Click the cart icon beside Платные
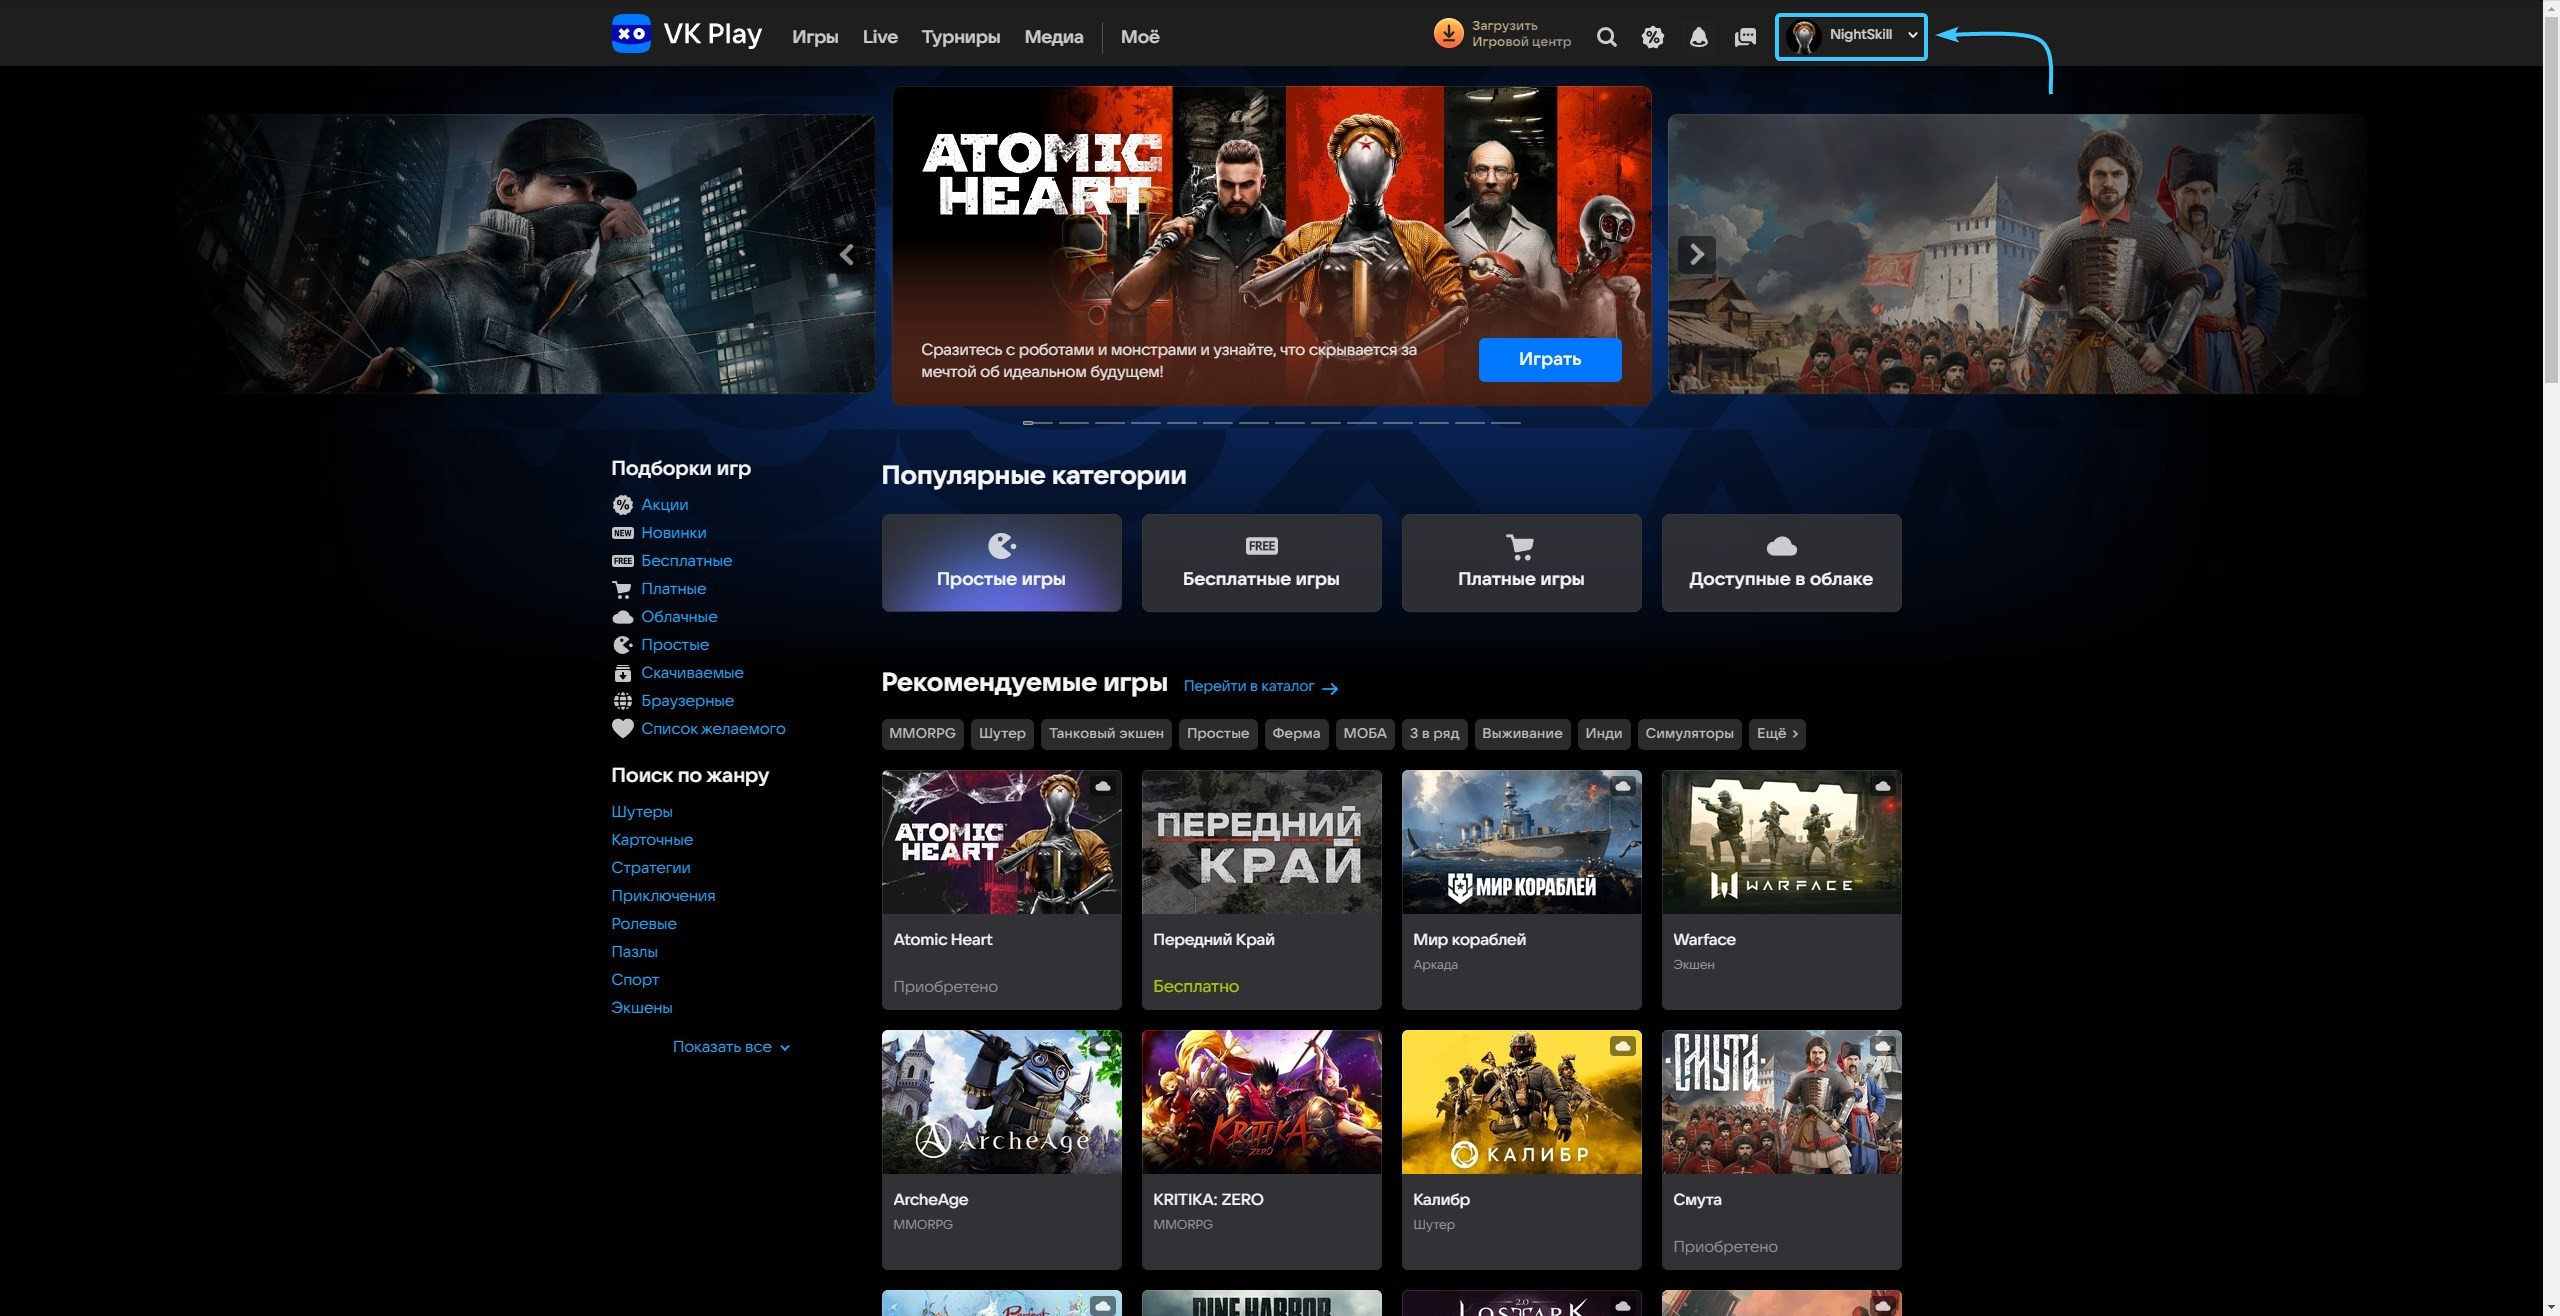This screenshot has height=1316, width=2560. point(623,589)
